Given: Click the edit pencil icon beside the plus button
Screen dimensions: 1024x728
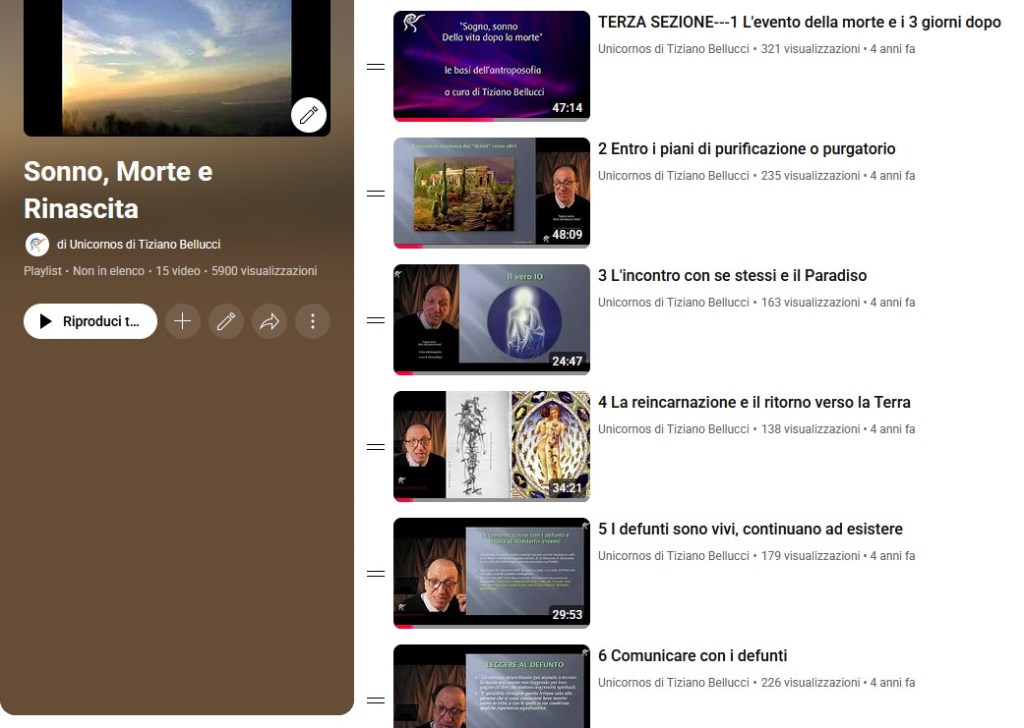Looking at the screenshot, I should tap(226, 321).
